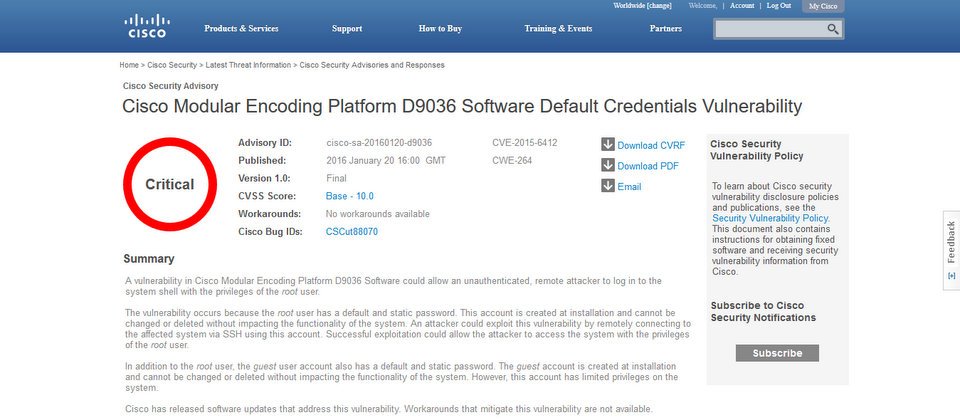
Task: Click the 'CVSS Score:' field label
Action: coord(267,197)
